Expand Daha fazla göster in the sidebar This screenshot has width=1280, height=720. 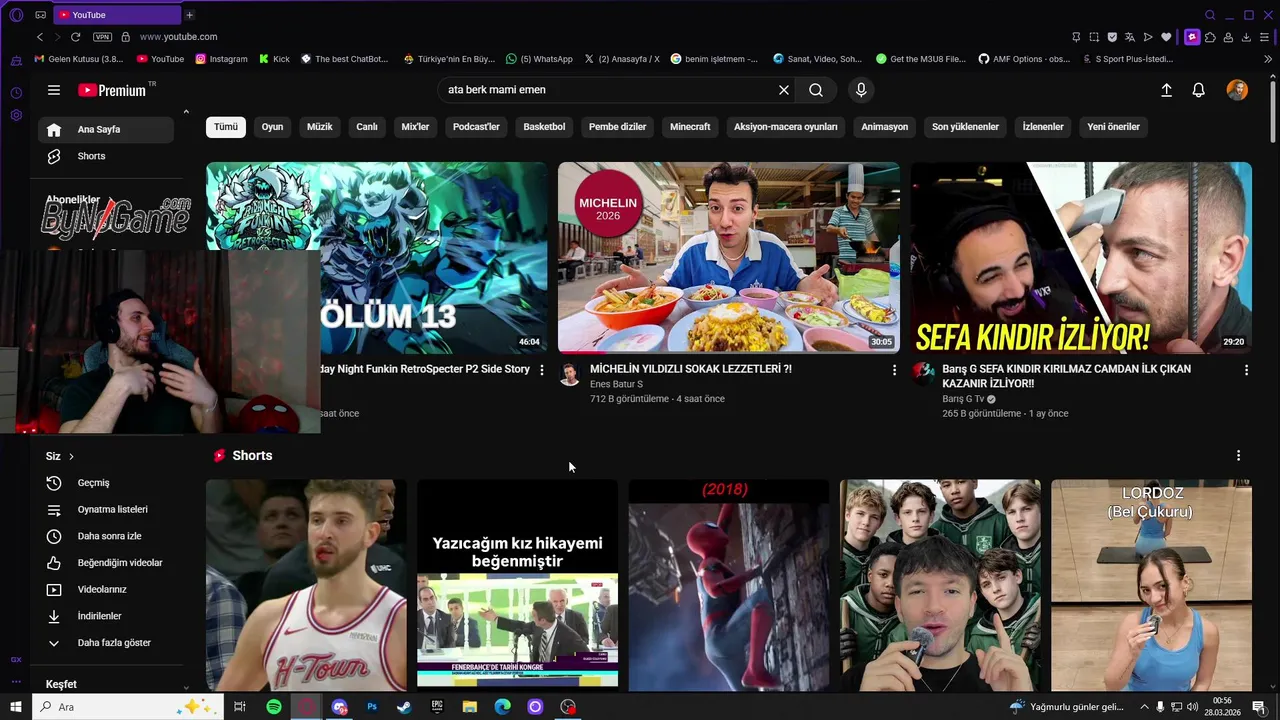pyautogui.click(x=106, y=643)
